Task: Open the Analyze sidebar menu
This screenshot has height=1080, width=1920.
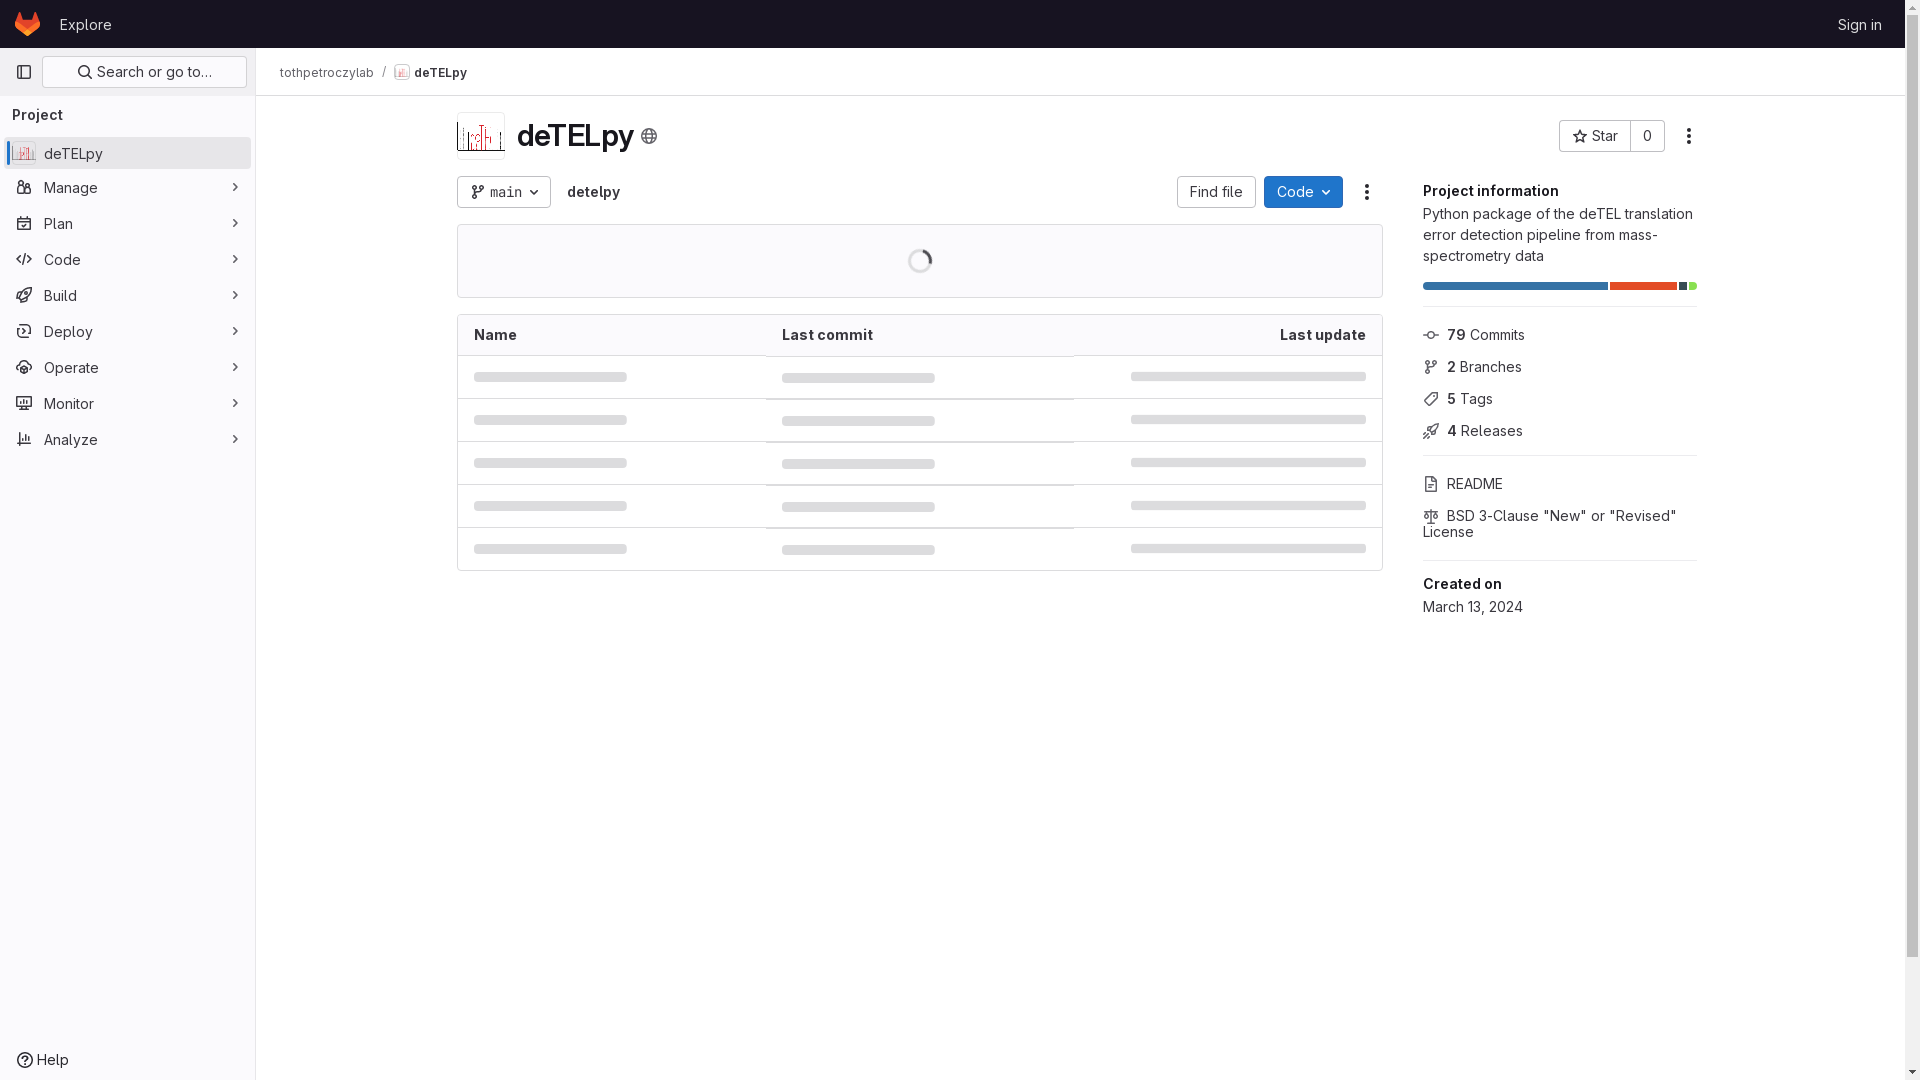Action: coord(128,440)
